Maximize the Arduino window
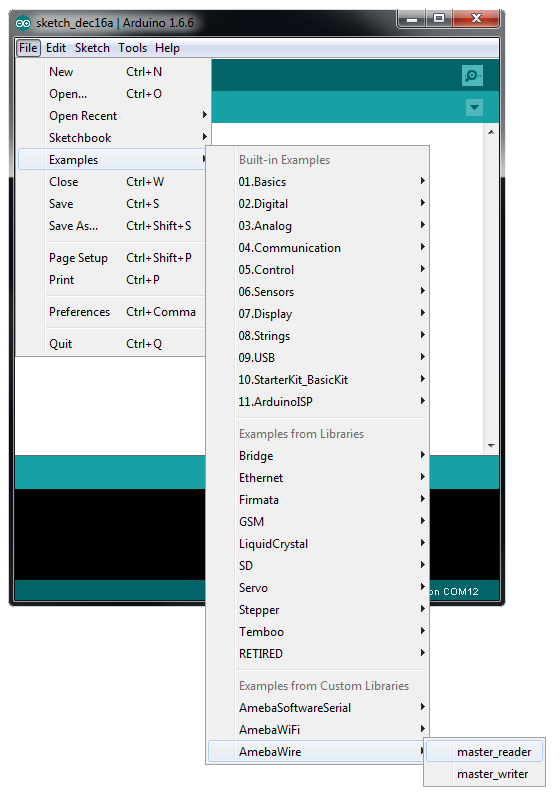The width and height of the screenshot is (560, 798). [439, 19]
